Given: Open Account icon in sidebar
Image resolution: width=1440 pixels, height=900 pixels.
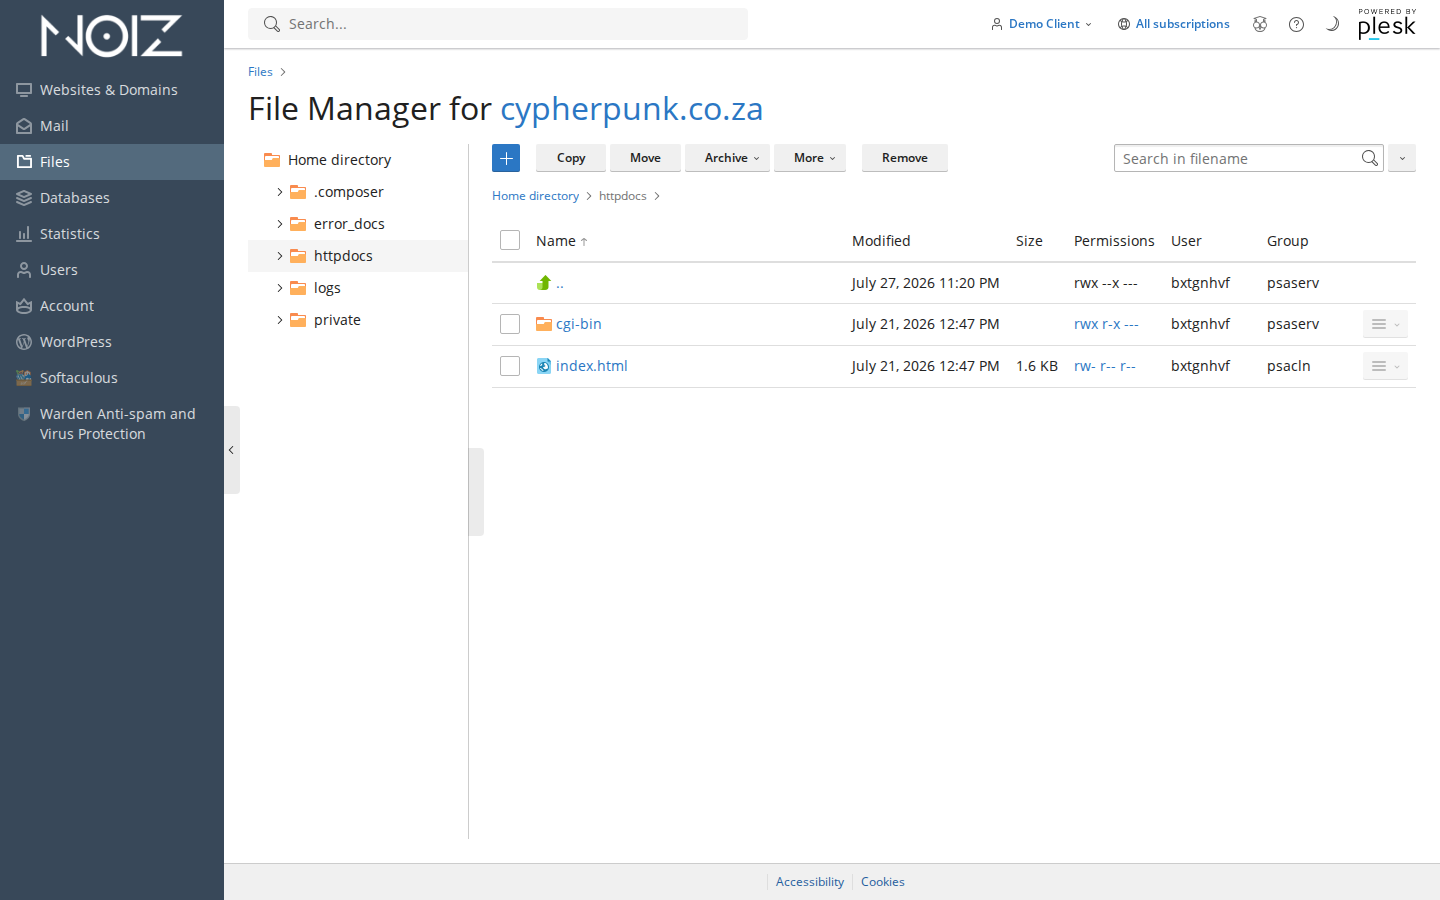Looking at the screenshot, I should [x=24, y=306].
